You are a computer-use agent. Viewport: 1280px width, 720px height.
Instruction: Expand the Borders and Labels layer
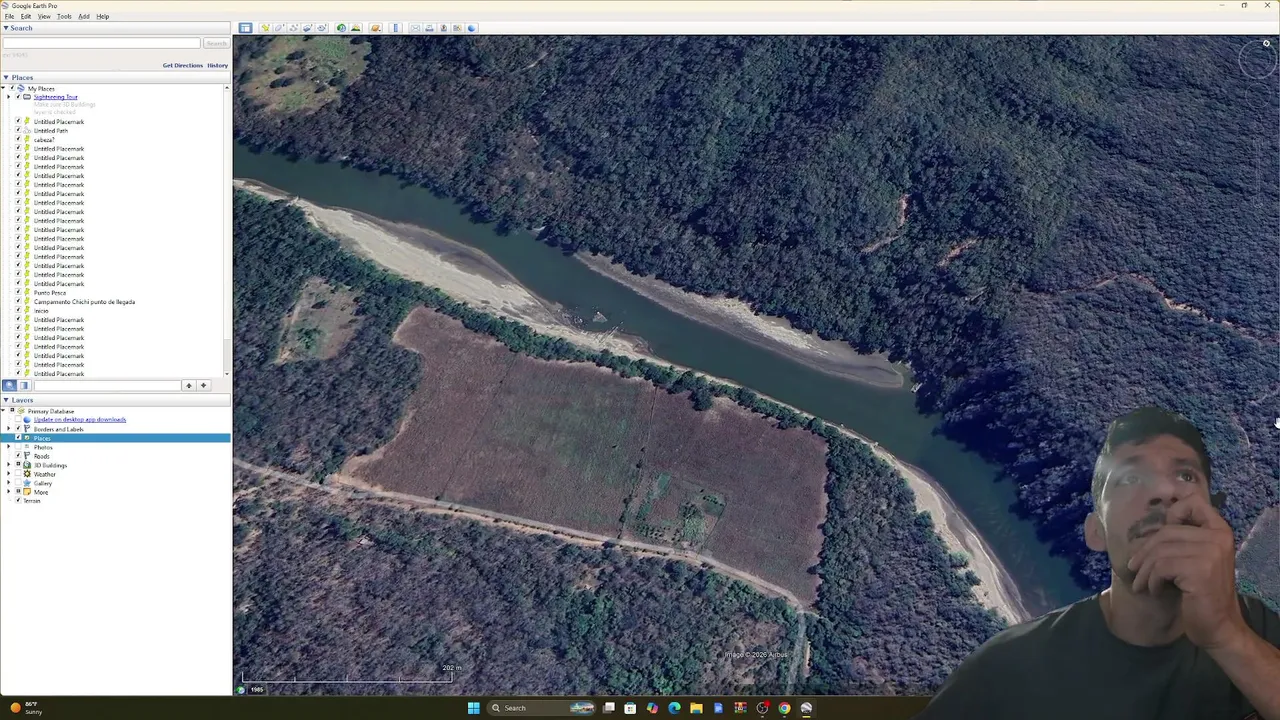[9, 429]
